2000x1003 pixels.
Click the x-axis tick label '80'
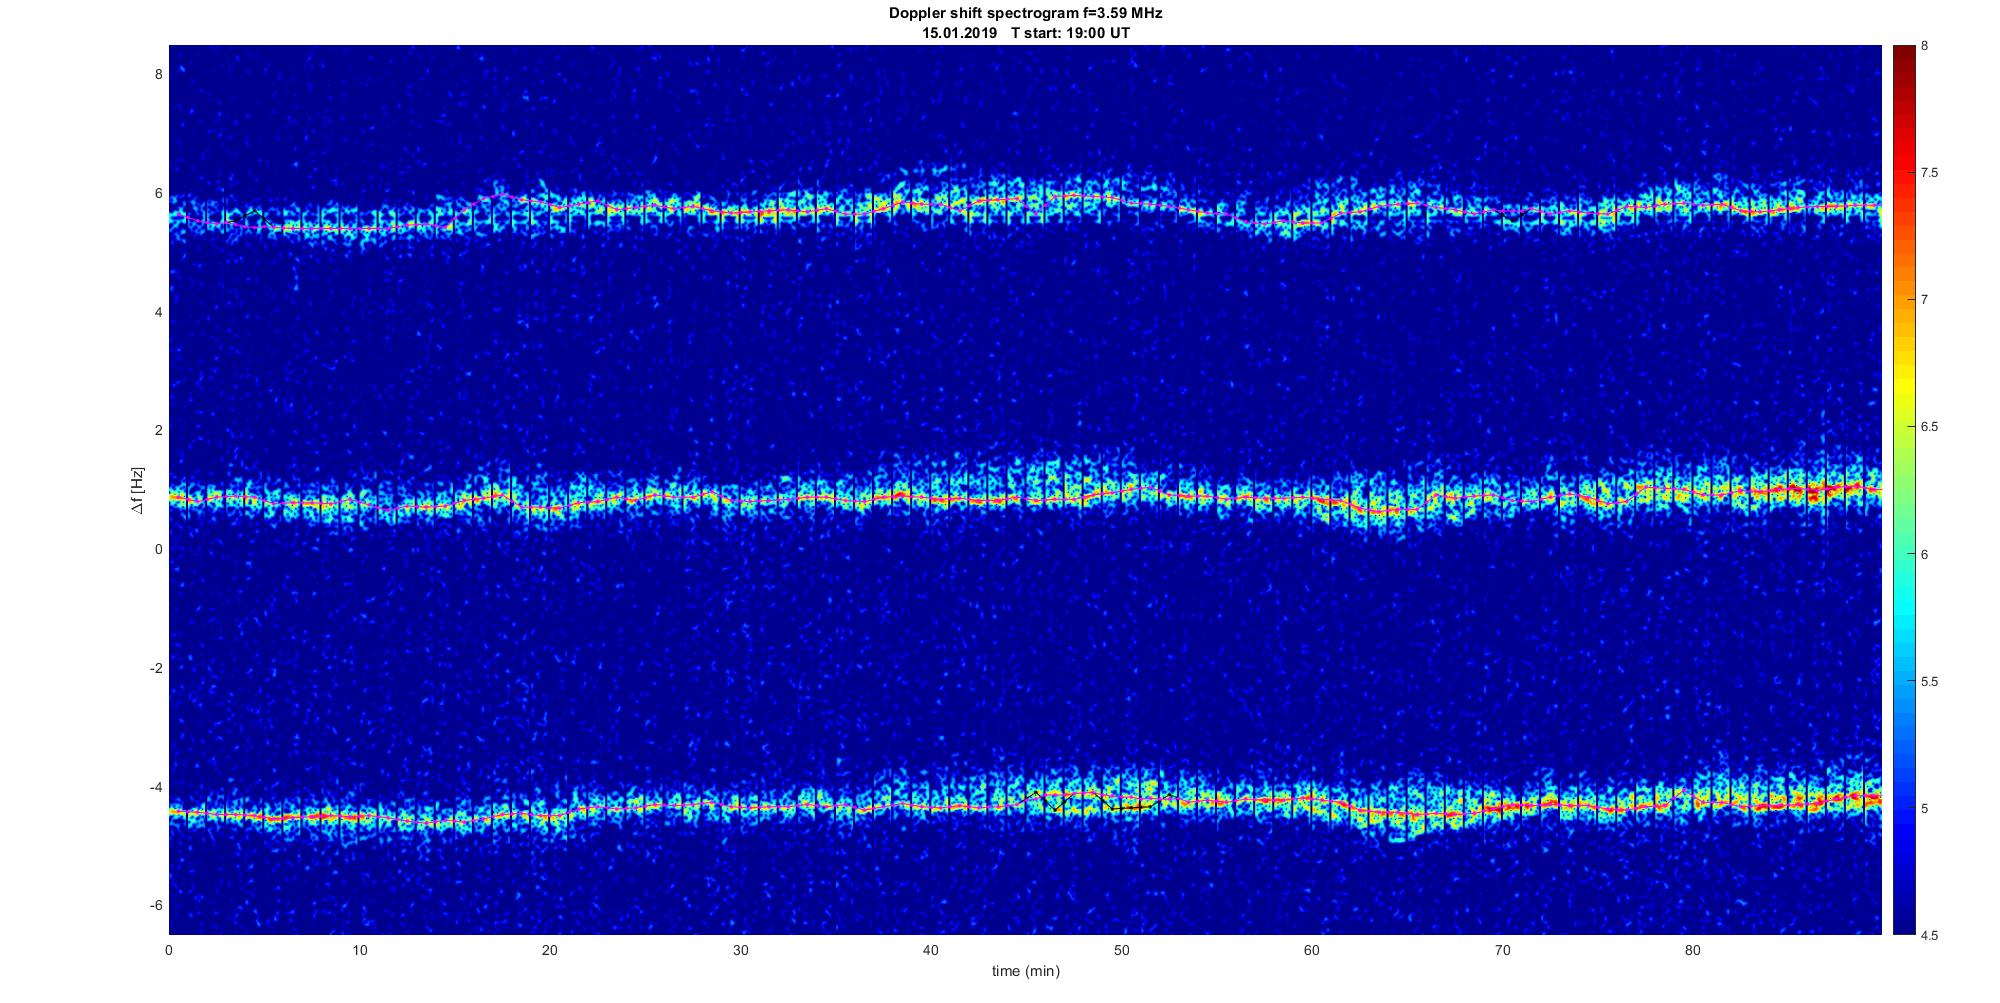(x=1692, y=950)
